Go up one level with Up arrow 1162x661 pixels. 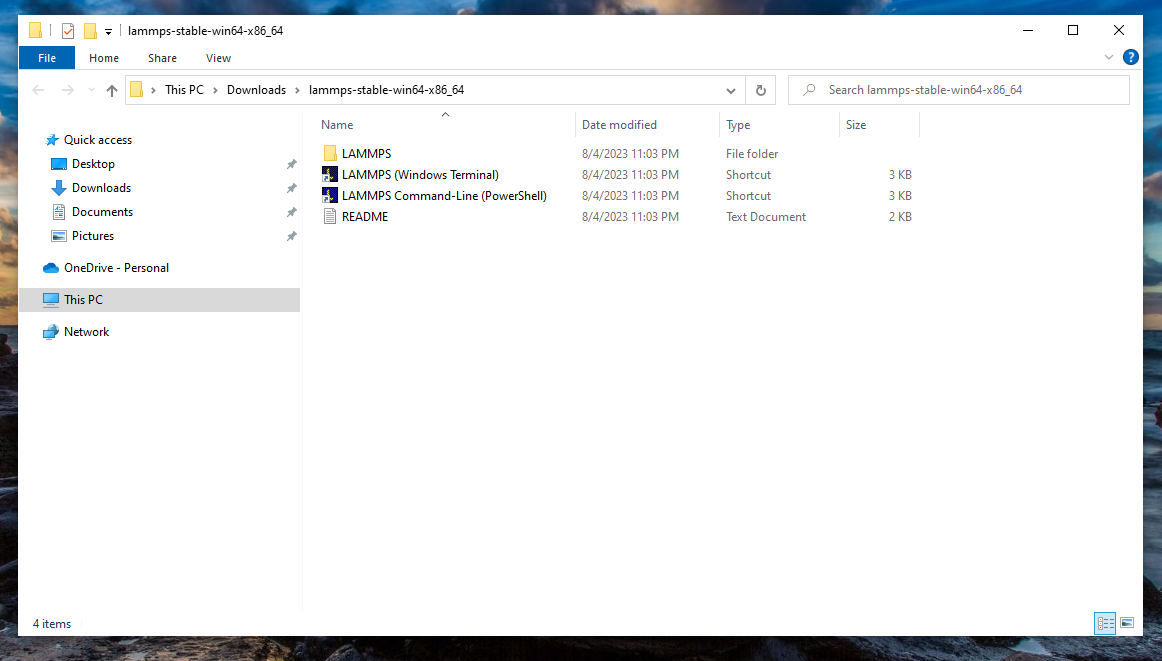click(112, 90)
